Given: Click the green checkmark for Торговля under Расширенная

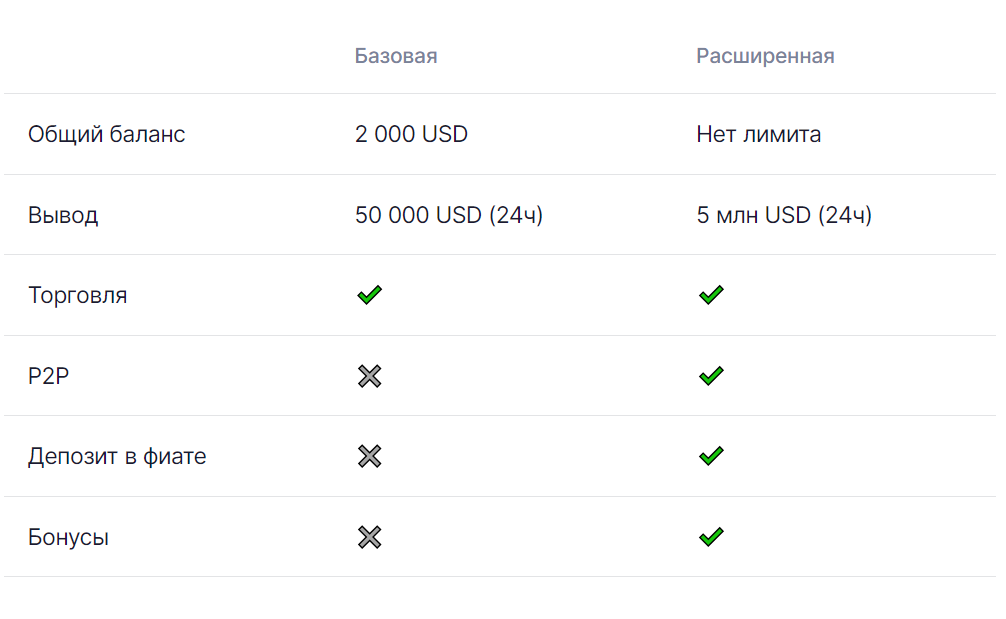Looking at the screenshot, I should tap(711, 295).
